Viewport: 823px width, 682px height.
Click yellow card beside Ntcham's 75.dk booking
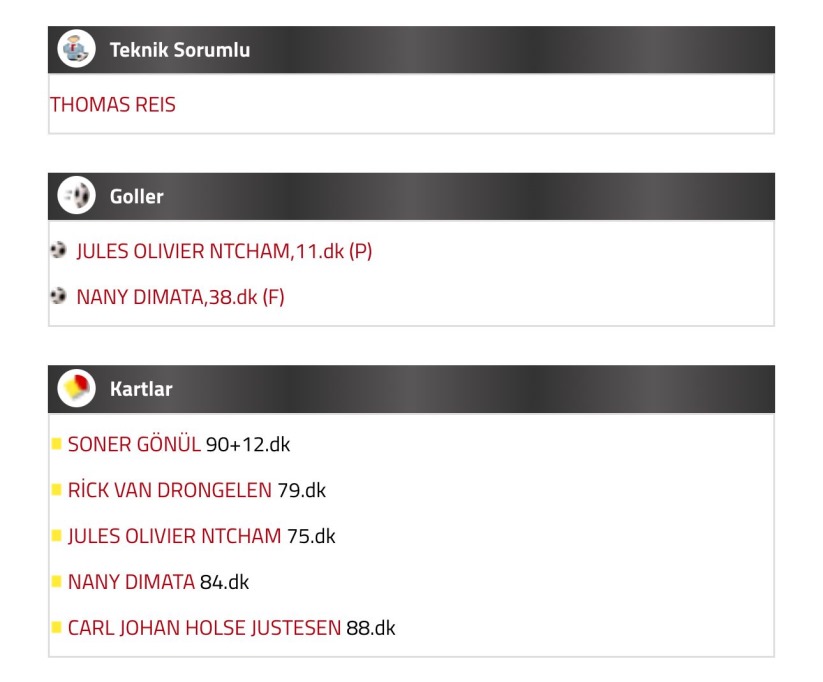(x=57, y=536)
